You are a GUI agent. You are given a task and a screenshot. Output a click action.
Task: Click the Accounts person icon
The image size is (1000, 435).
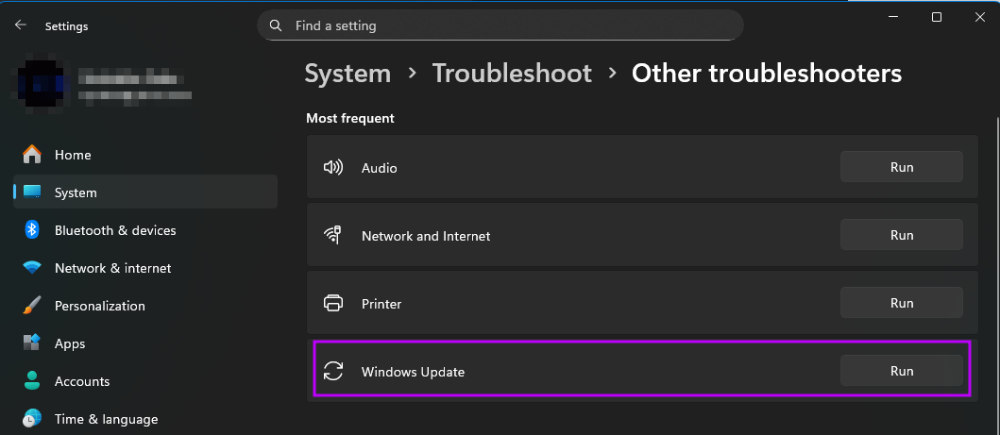pyautogui.click(x=32, y=381)
